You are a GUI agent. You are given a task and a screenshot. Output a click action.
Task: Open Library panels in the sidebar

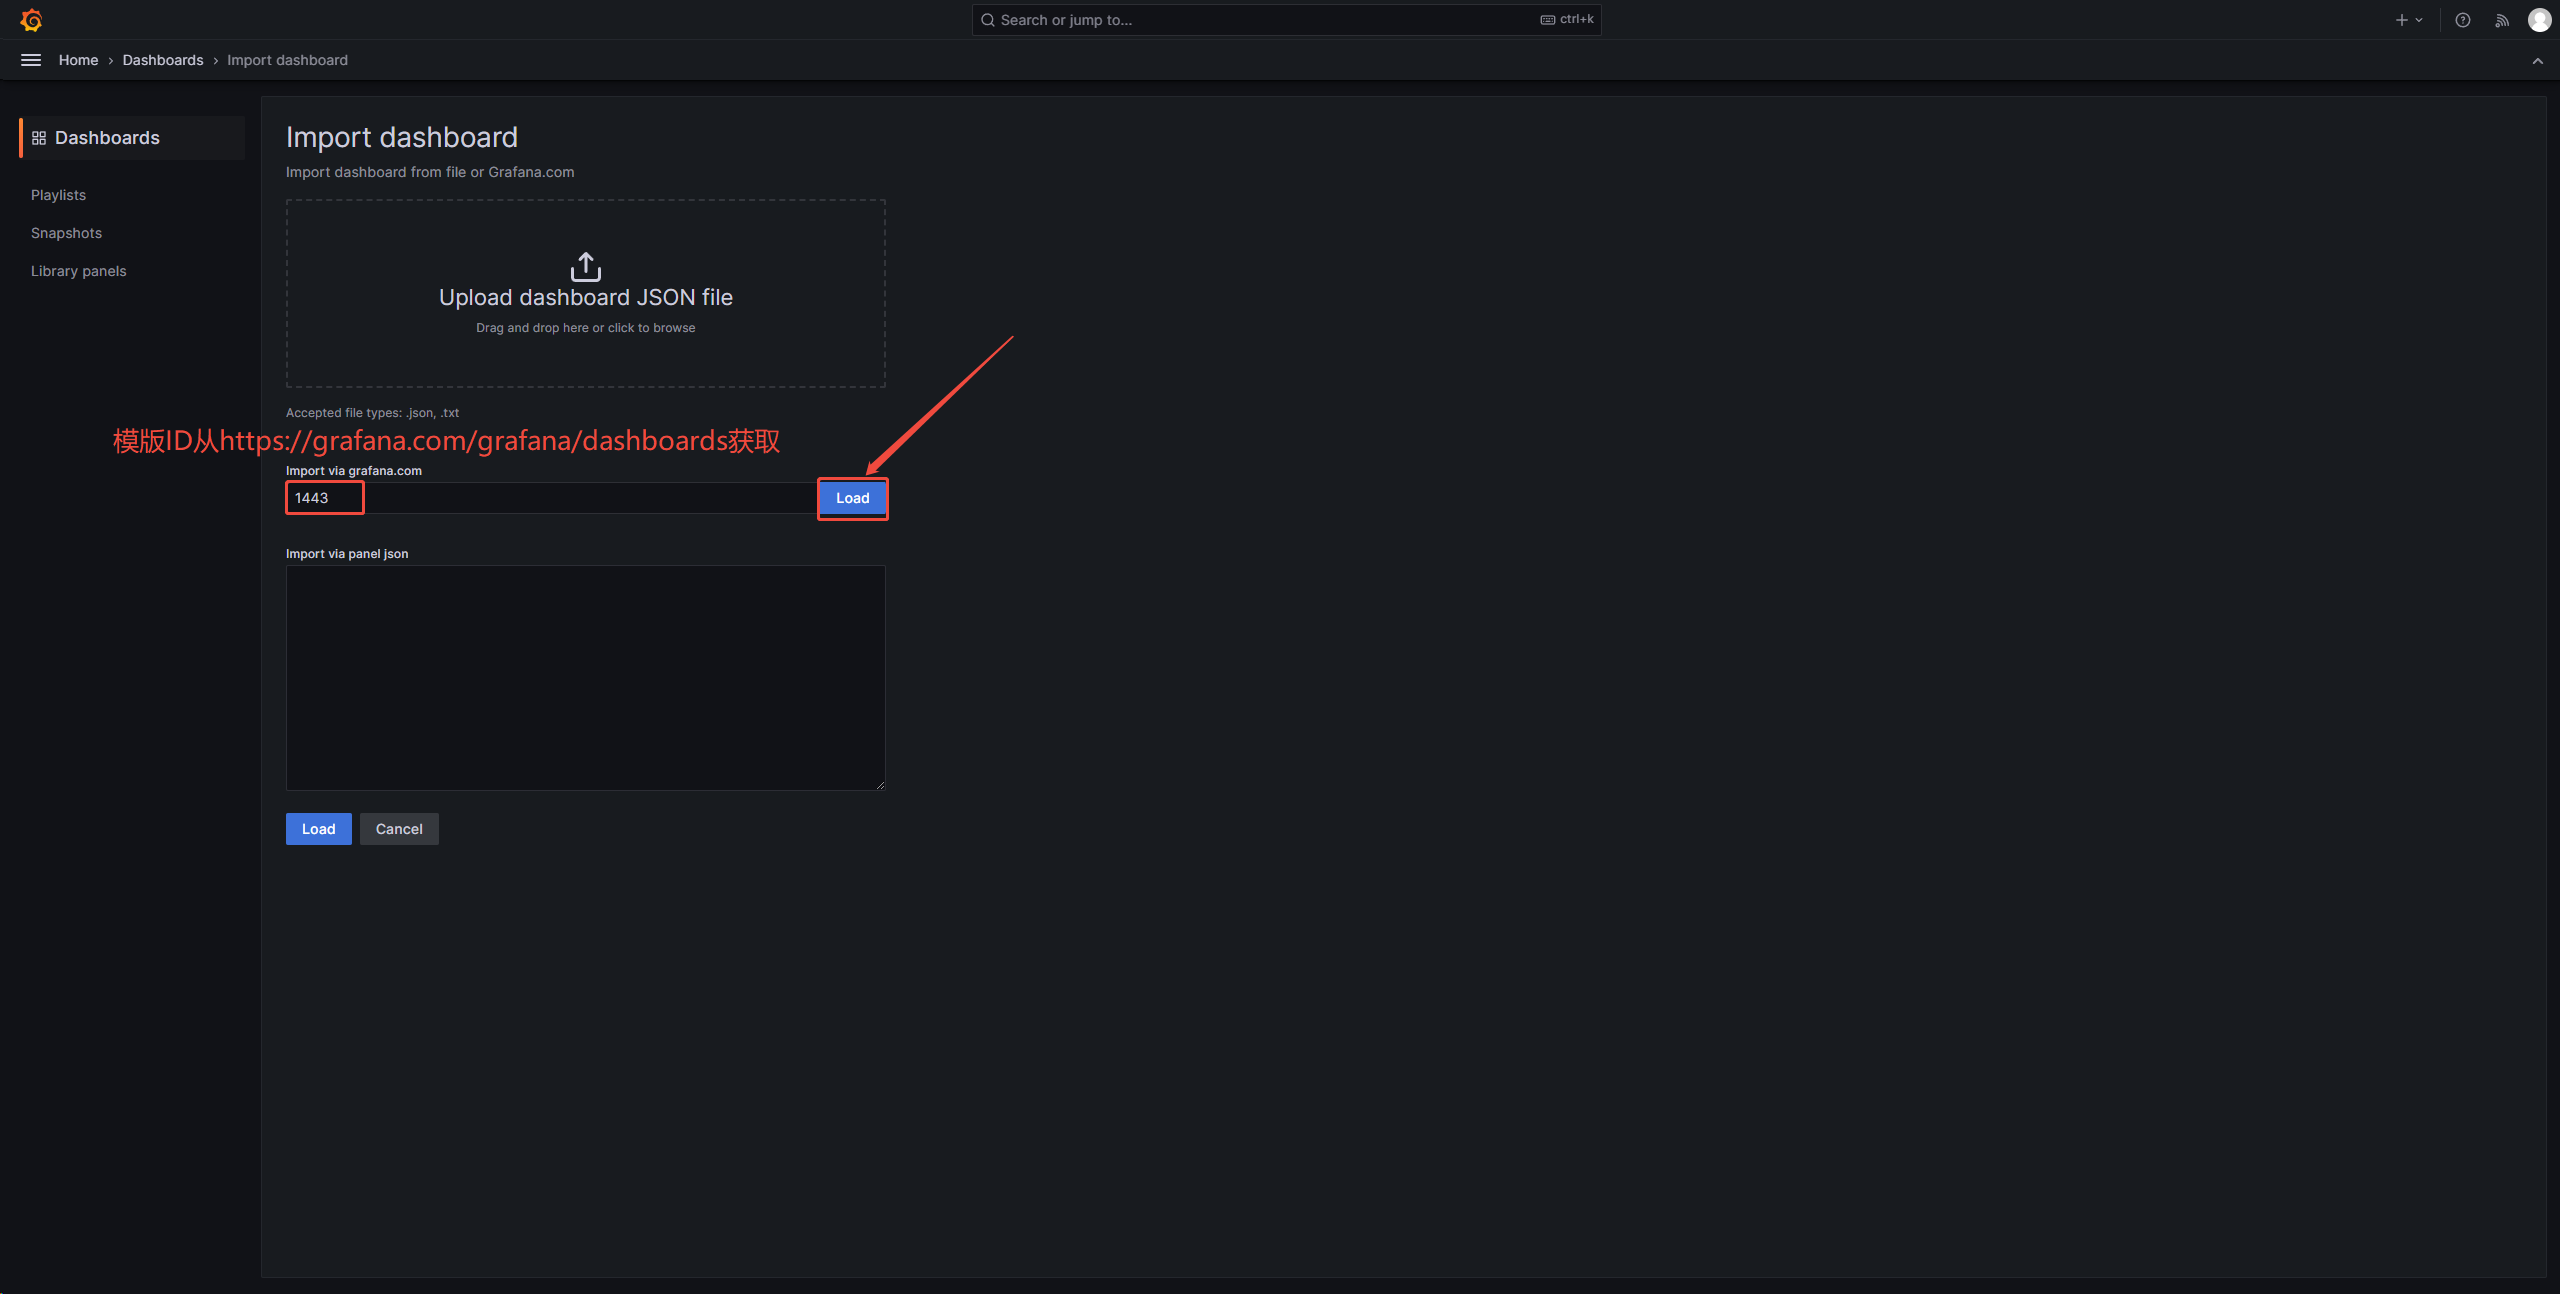(78, 271)
